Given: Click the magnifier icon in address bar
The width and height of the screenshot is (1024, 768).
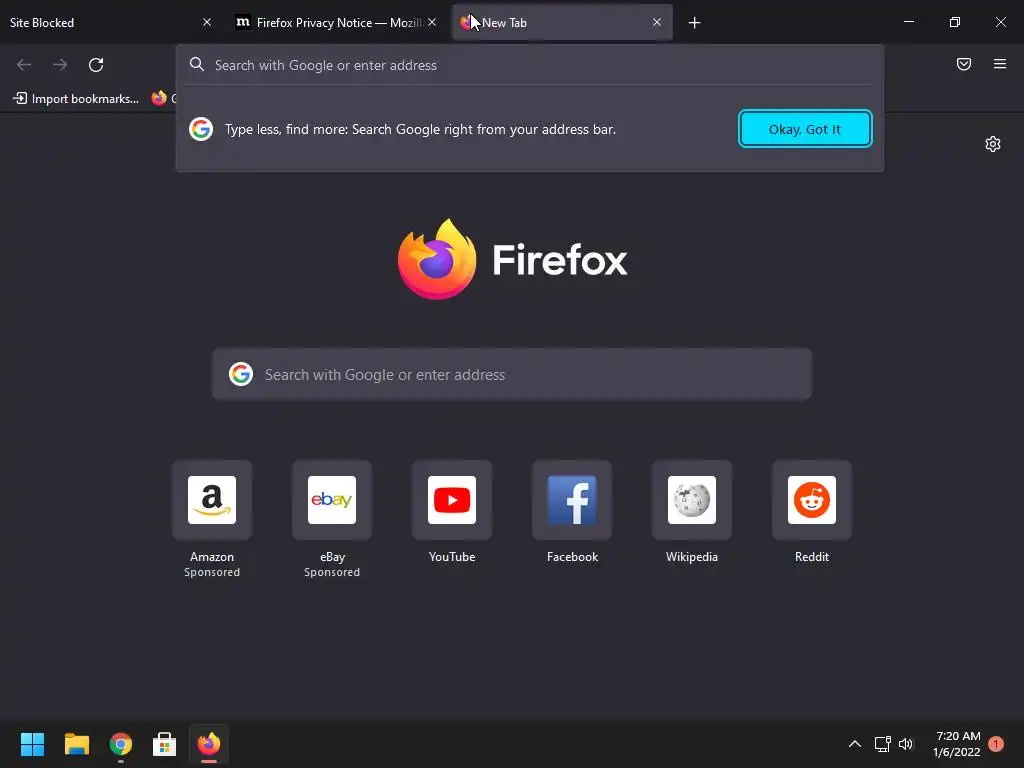Looking at the screenshot, I should (197, 64).
